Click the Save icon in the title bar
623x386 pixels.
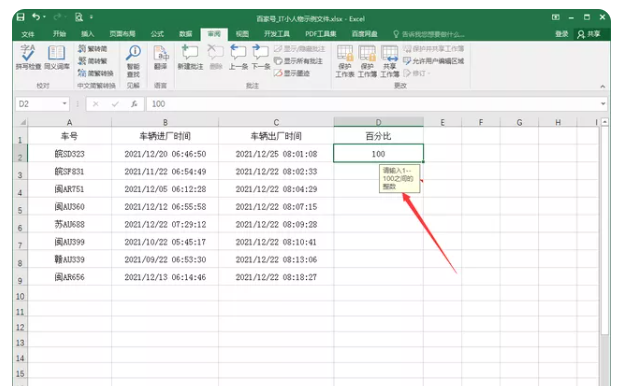(x=21, y=17)
